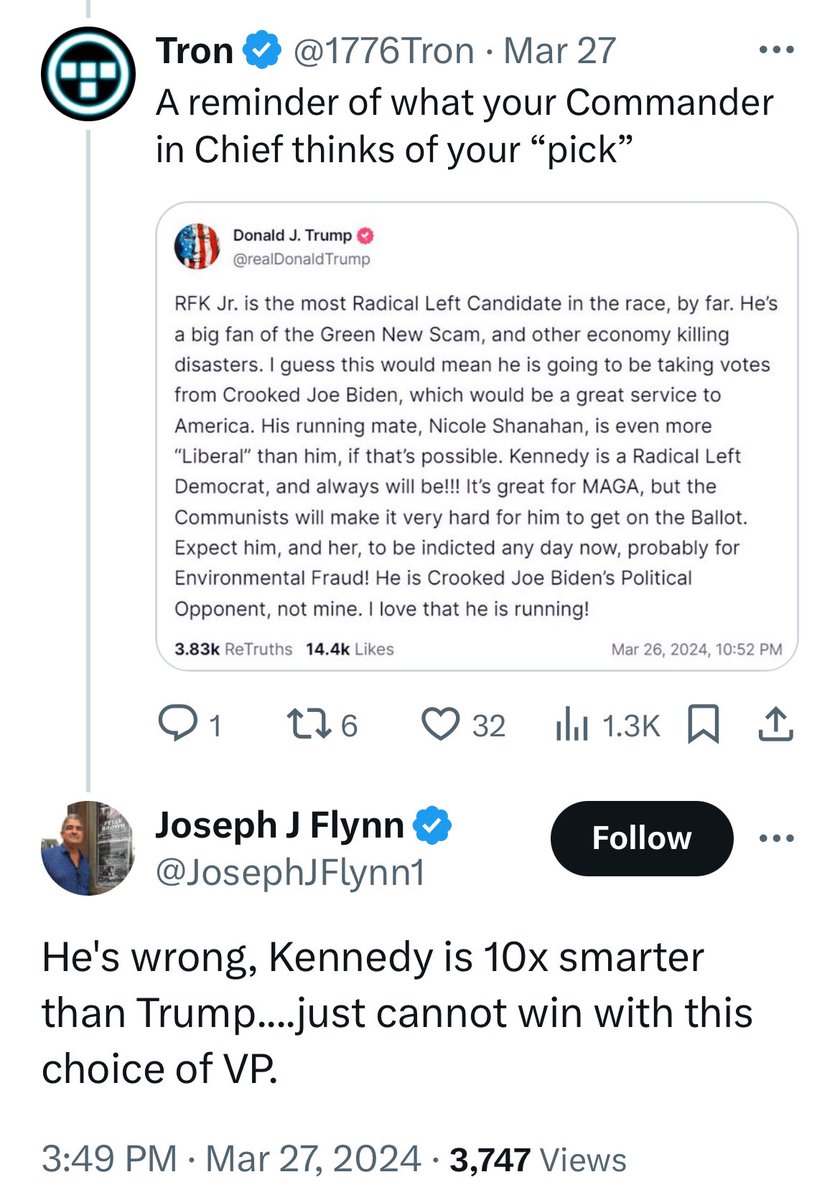Share Tron's tweet via the share icon

coord(777,725)
